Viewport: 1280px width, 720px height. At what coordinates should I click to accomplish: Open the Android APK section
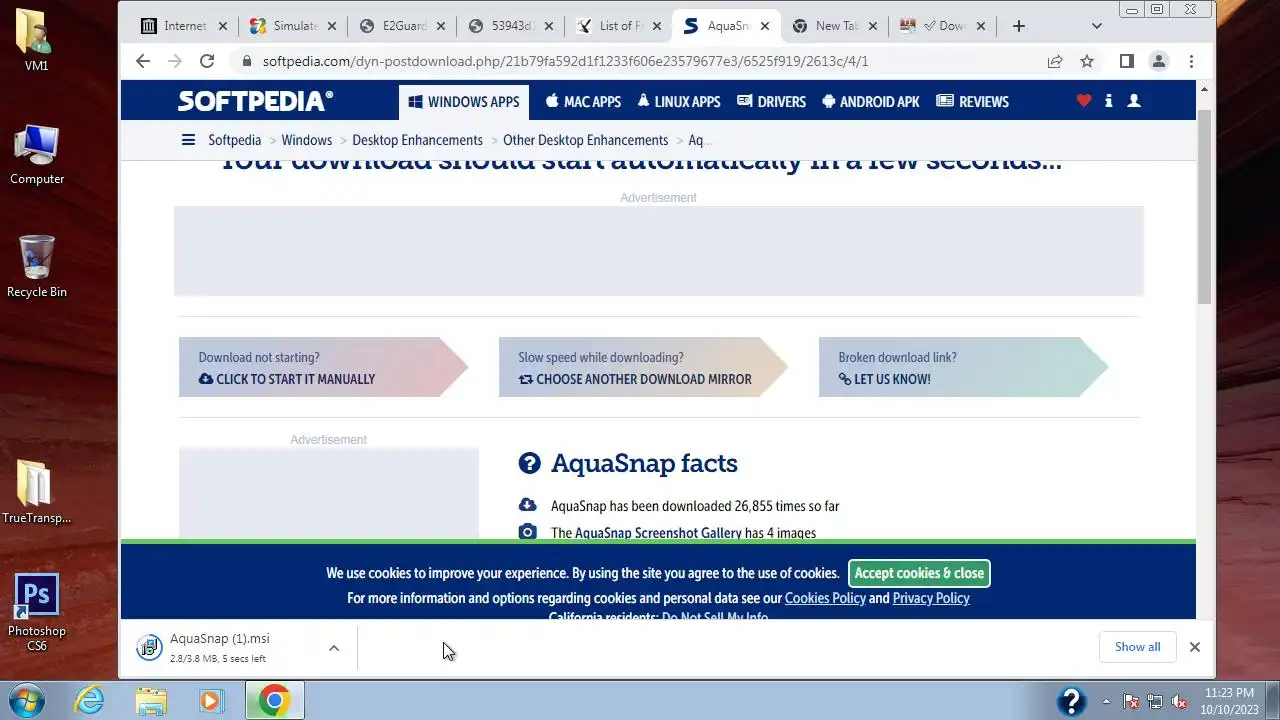(x=870, y=102)
